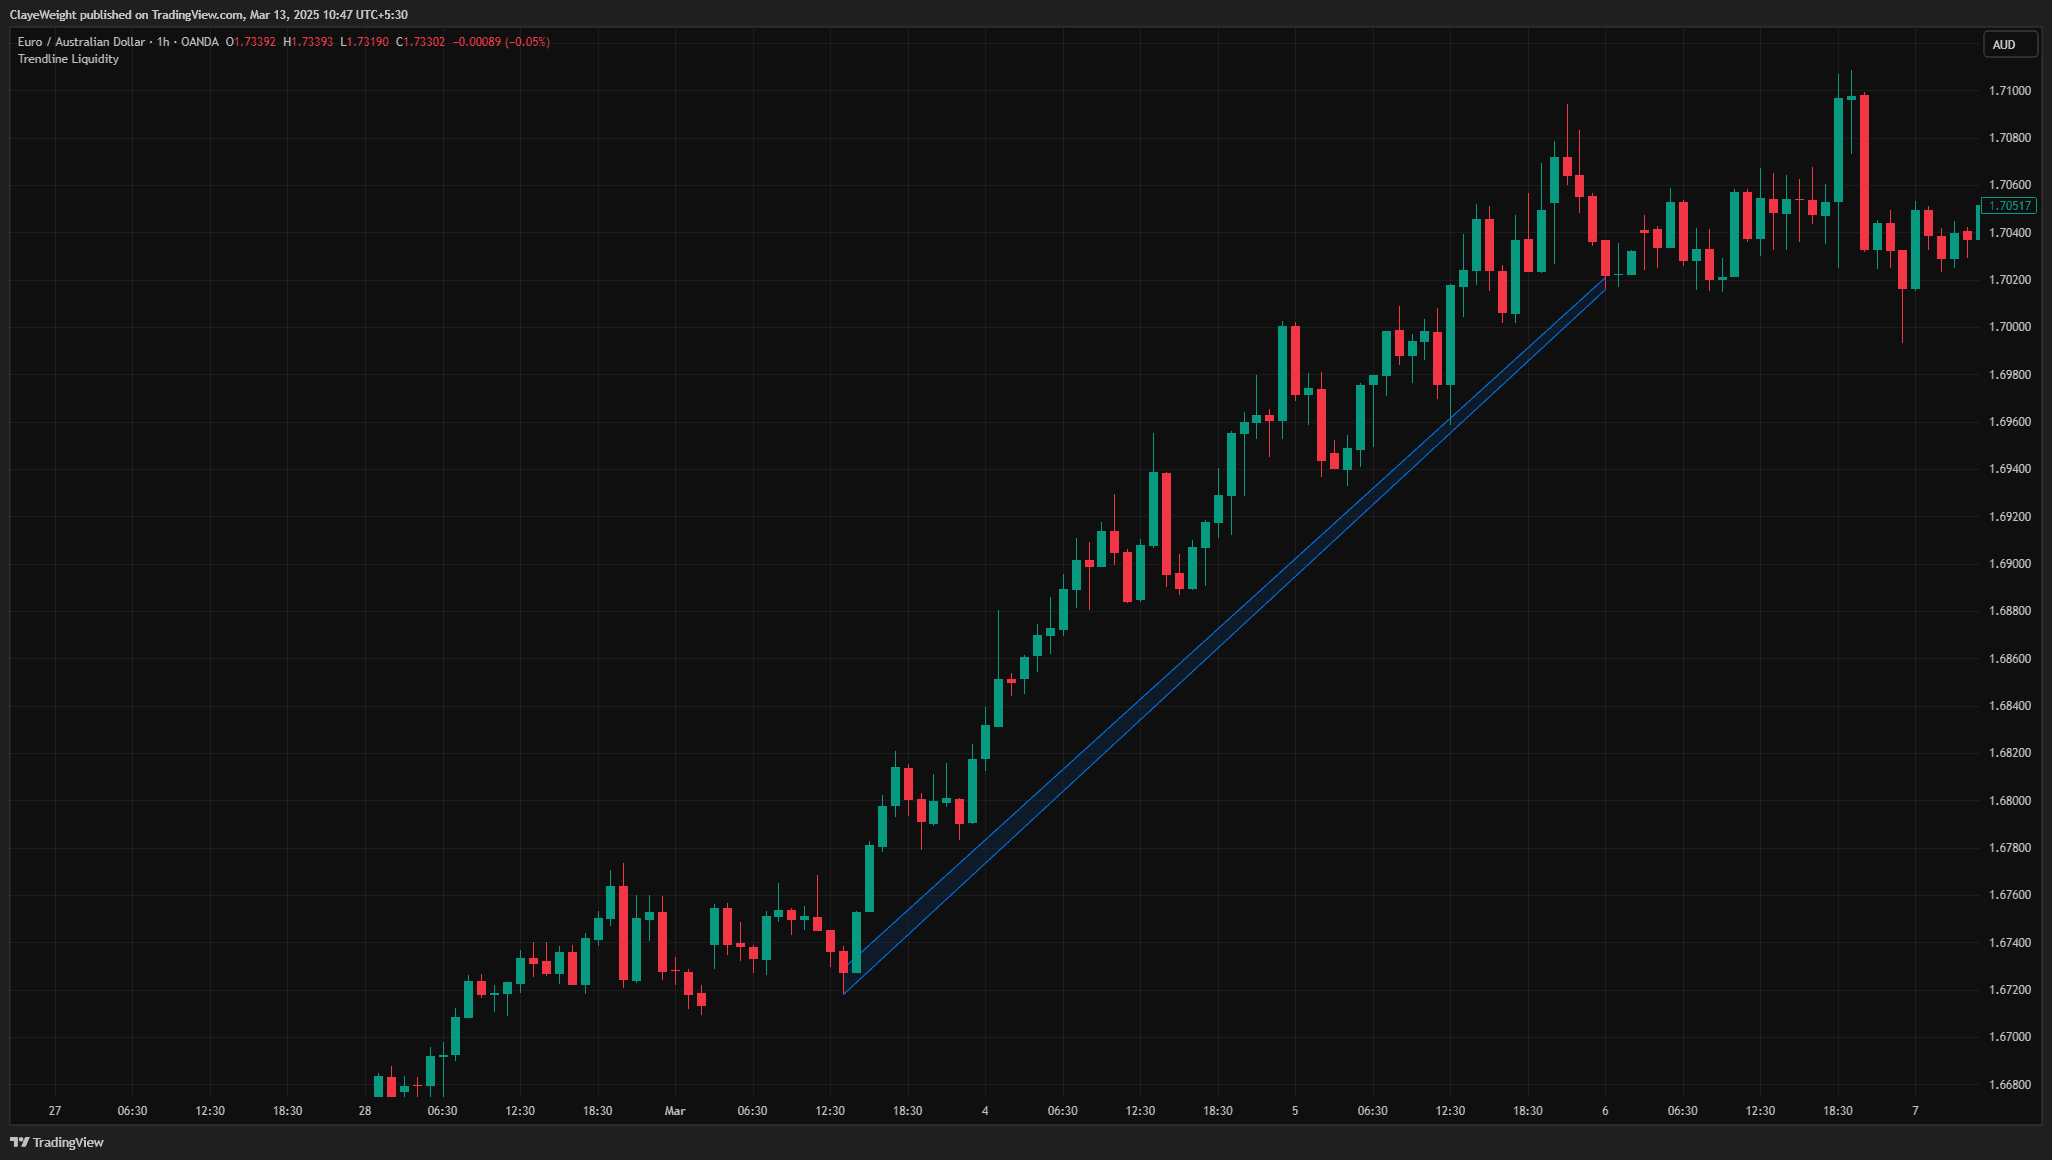Toggle the AUD currency display button
The height and width of the screenshot is (1160, 2052).
(x=2009, y=44)
